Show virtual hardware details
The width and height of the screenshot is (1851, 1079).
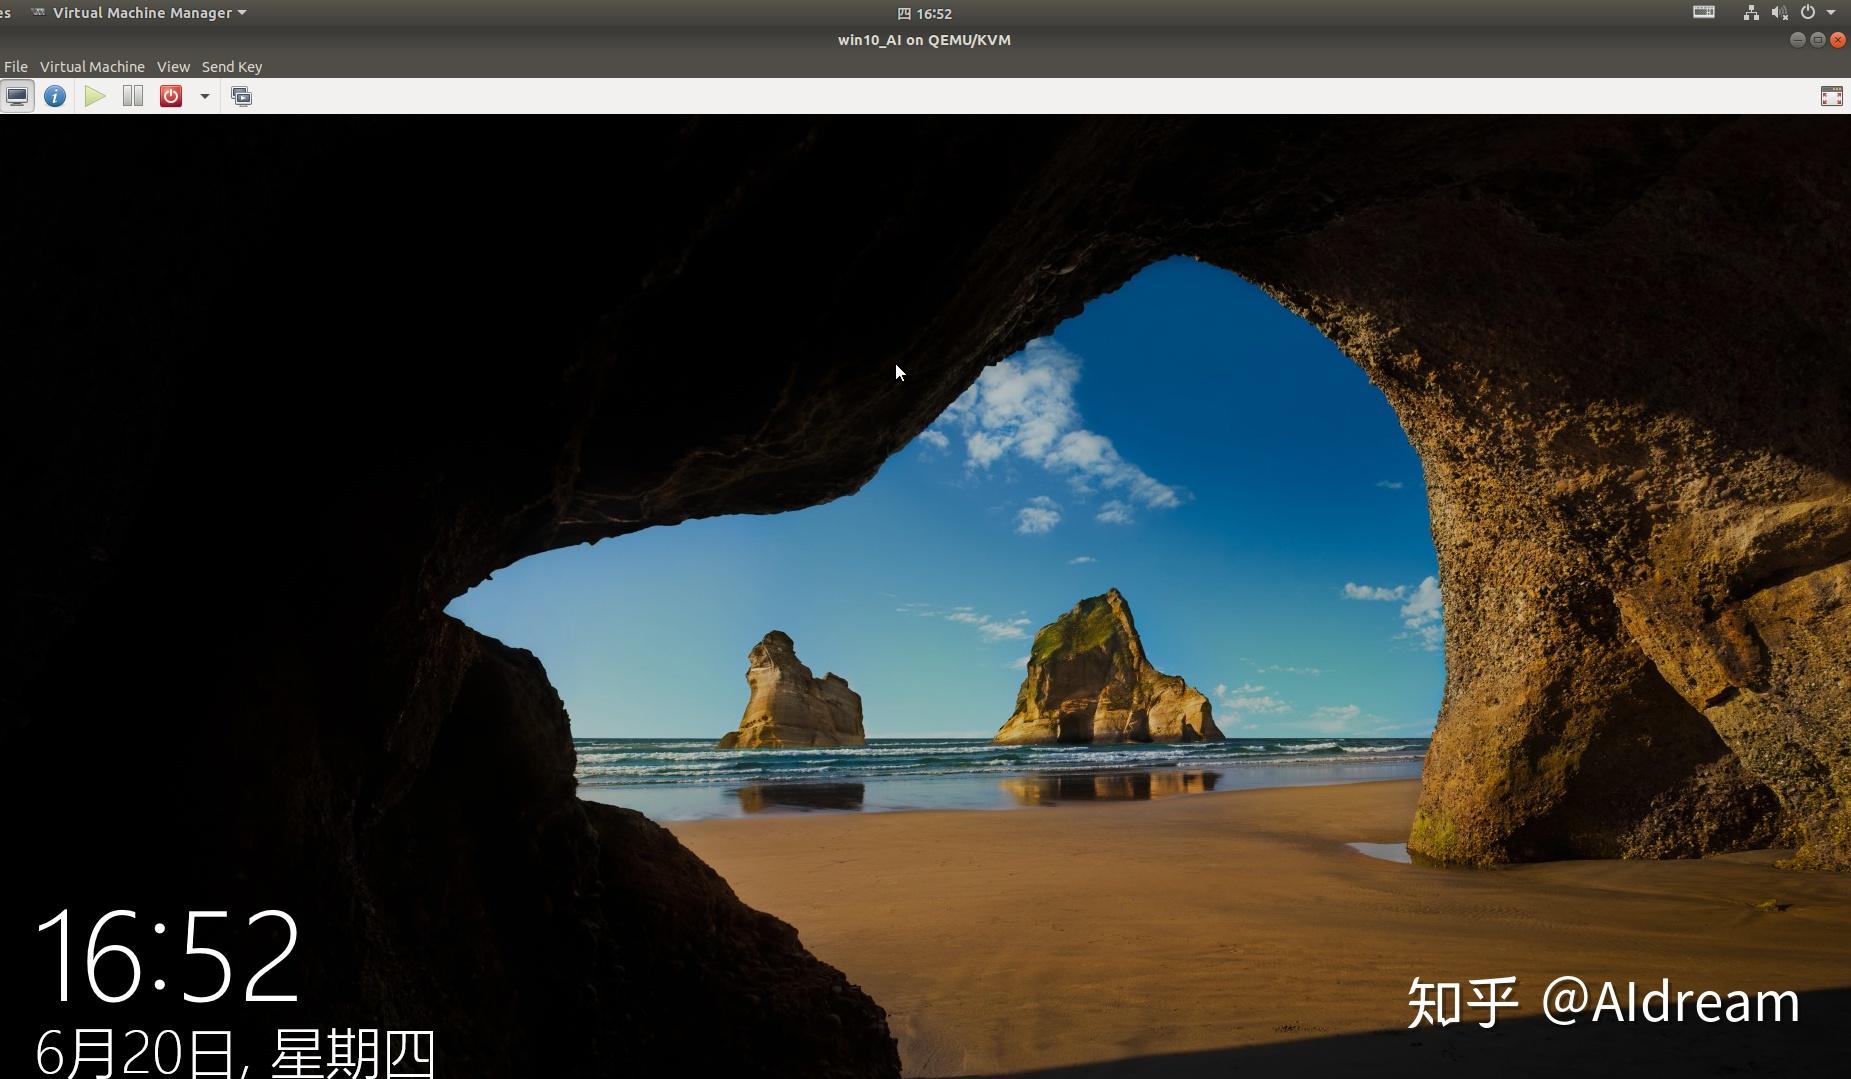click(55, 96)
